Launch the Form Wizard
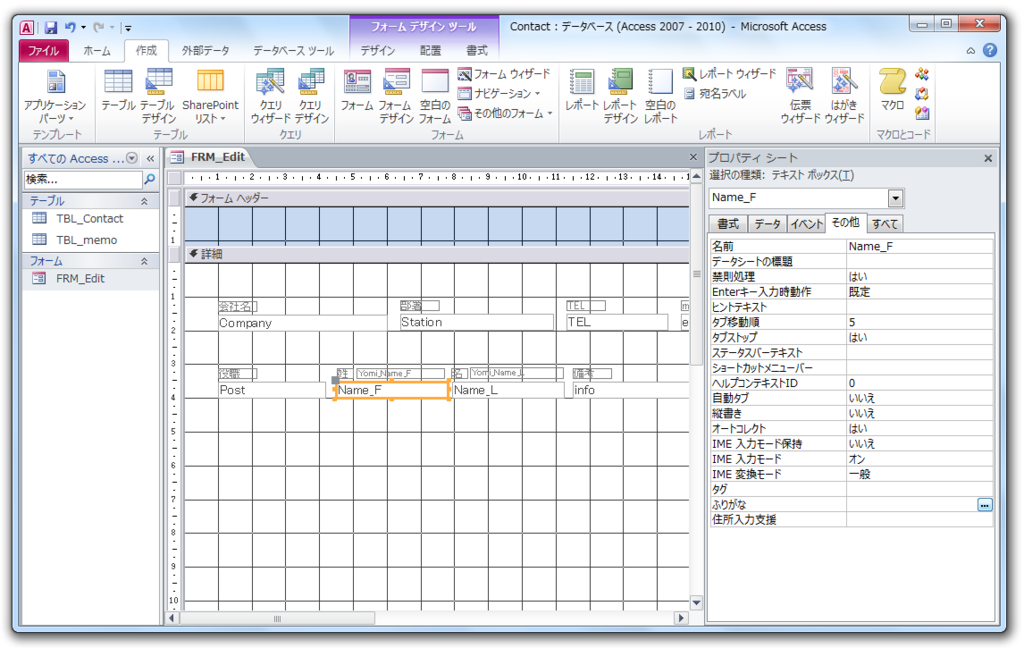The width and height of the screenshot is (1024, 648). [x=504, y=74]
